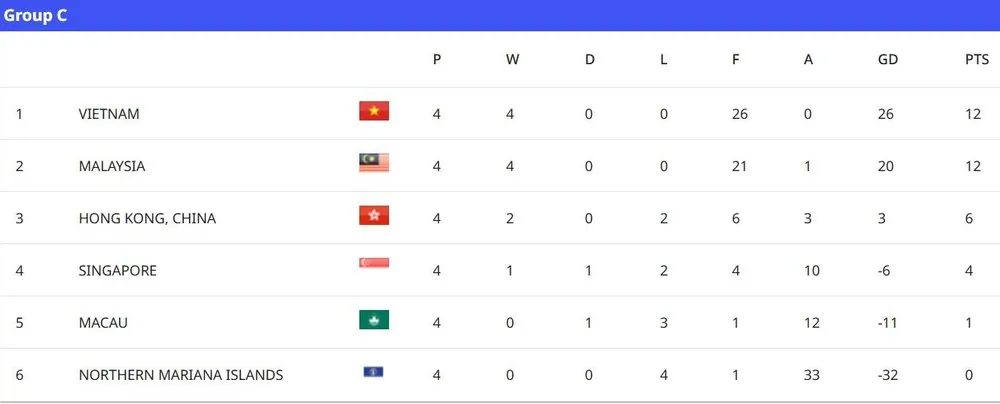Select NORTHERN MARIANA ISLANDS team name
This screenshot has height=404, width=1000.
181,375
